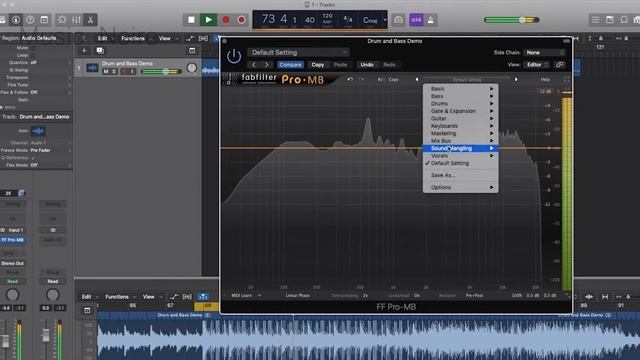Open Linear Phase processing mode dropdown
640x360 pixels.
pyautogui.click(x=298, y=295)
